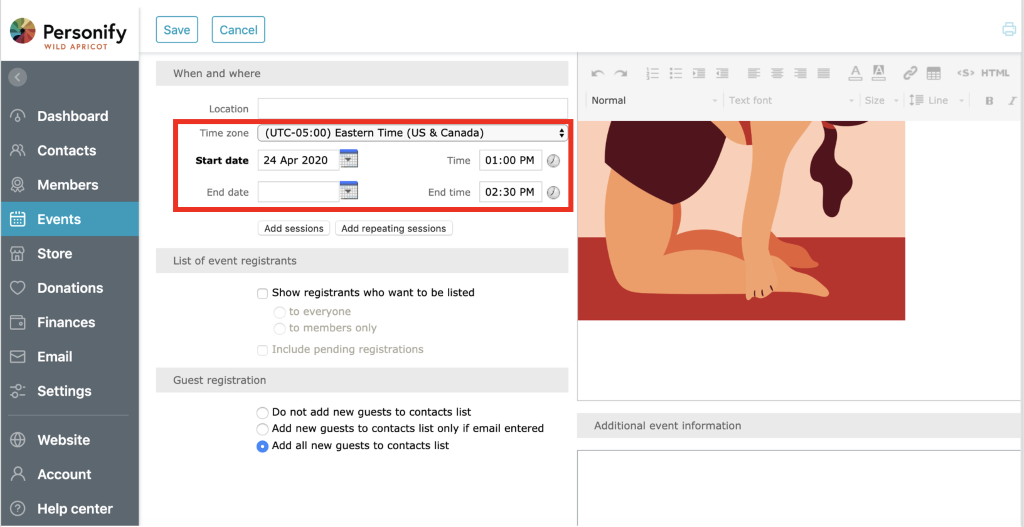Open the Line spacing dropdown
This screenshot has width=1024, height=527.
(936, 101)
